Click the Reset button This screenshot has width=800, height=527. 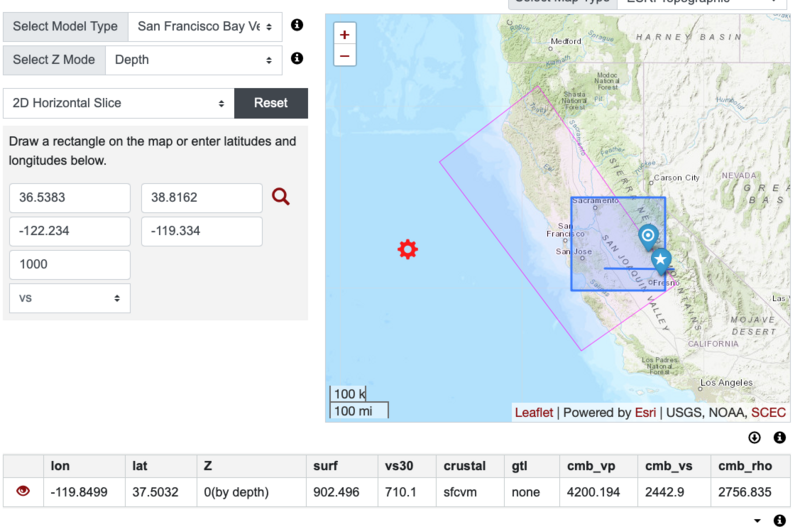tap(271, 103)
